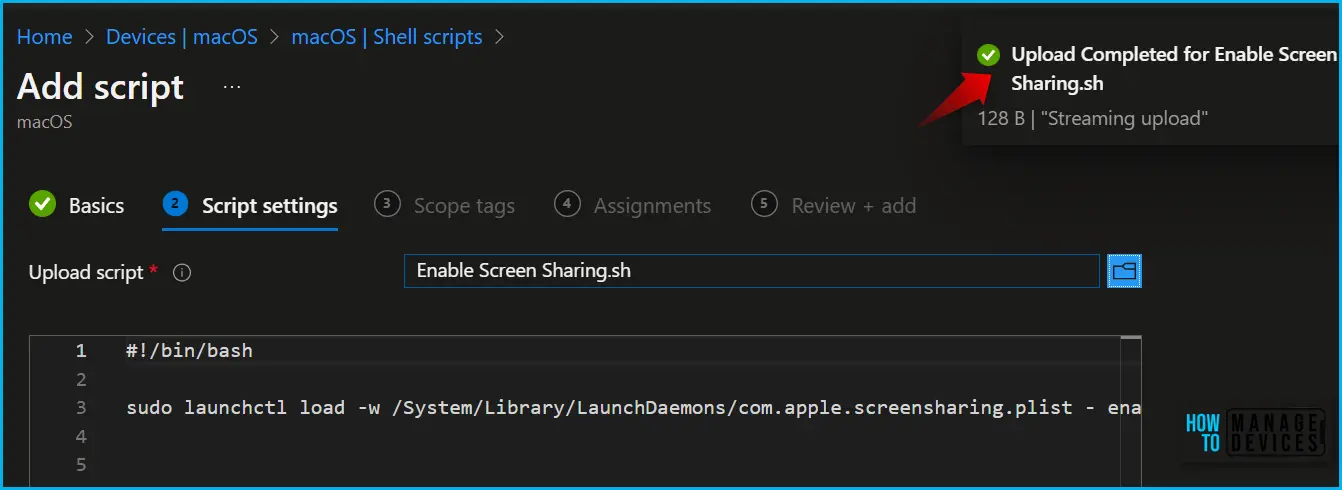This screenshot has height=490, width=1342.
Task: Click the info icon next to Upload script
Action: pyautogui.click(x=182, y=272)
